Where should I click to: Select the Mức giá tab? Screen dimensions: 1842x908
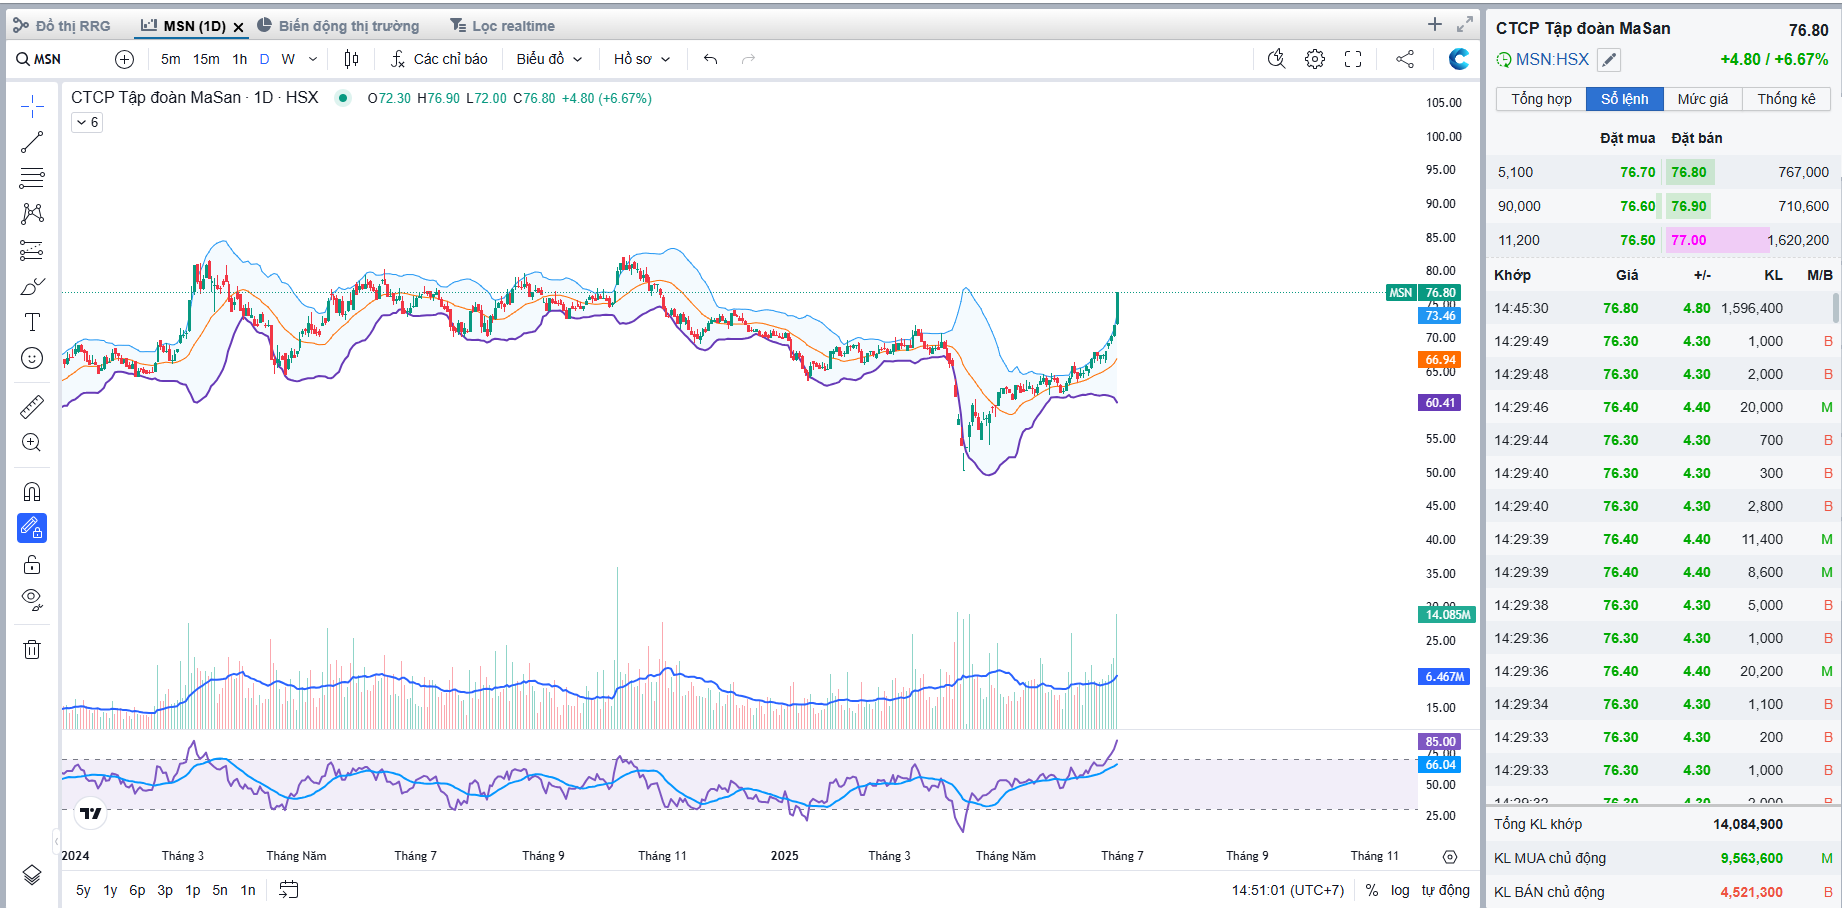click(x=1702, y=99)
